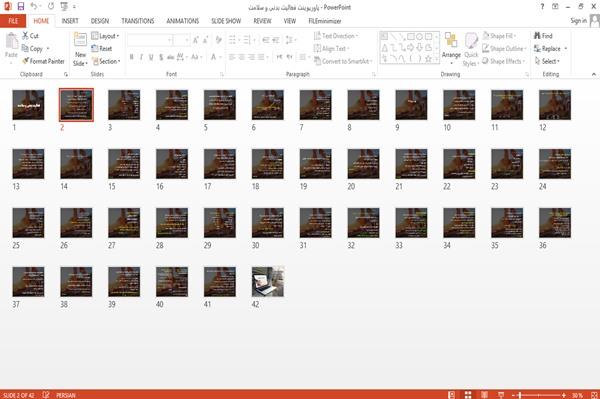Image resolution: width=600 pixels, height=399 pixels.
Task: Click spell check icon in status bar
Action: coord(46,395)
